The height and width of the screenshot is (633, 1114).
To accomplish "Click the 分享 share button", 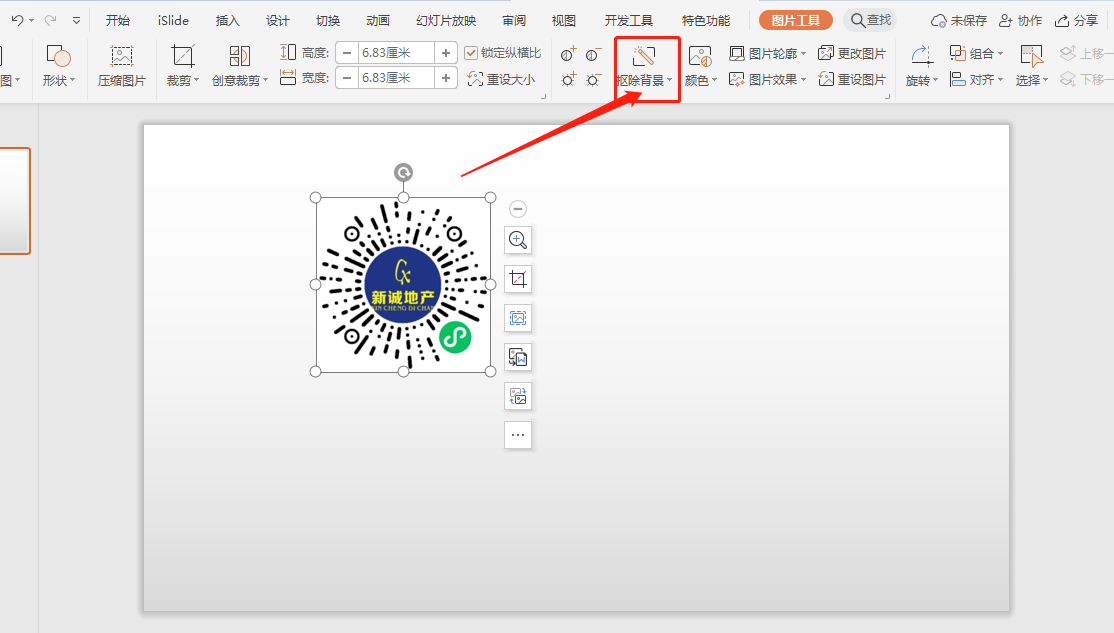I will pos(1076,21).
